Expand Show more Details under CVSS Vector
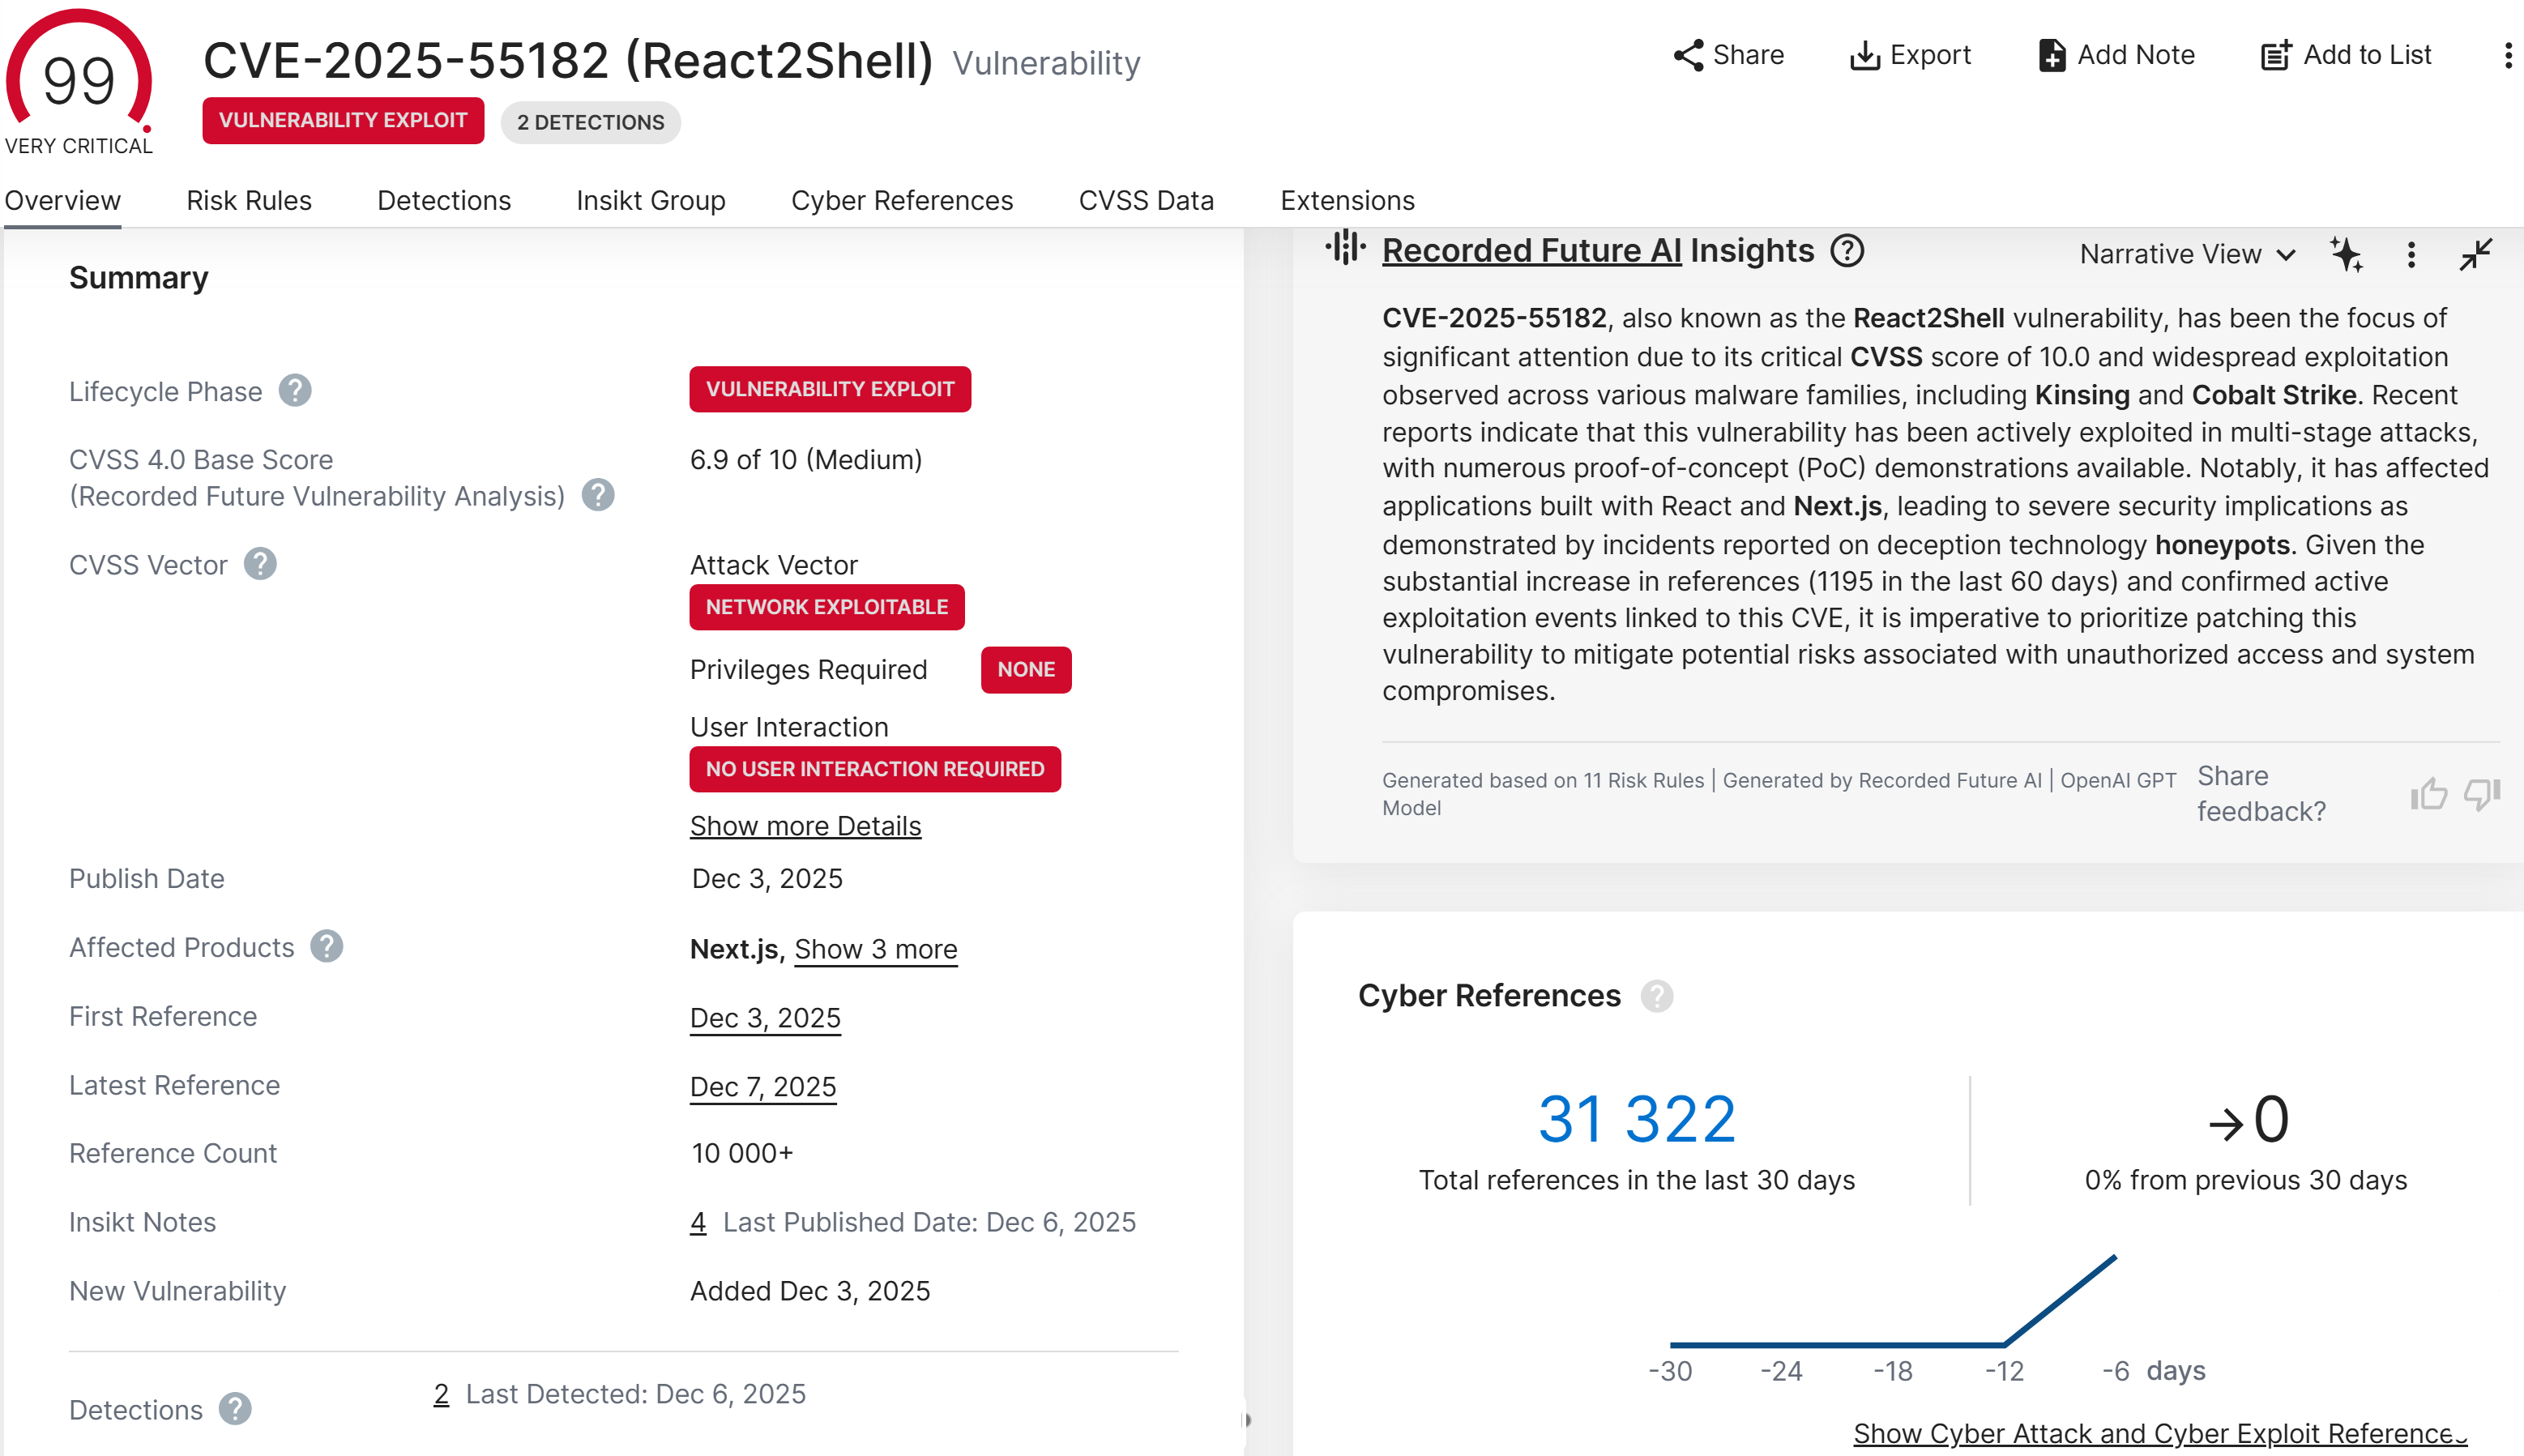This screenshot has height=1456, width=2524. click(x=805, y=826)
